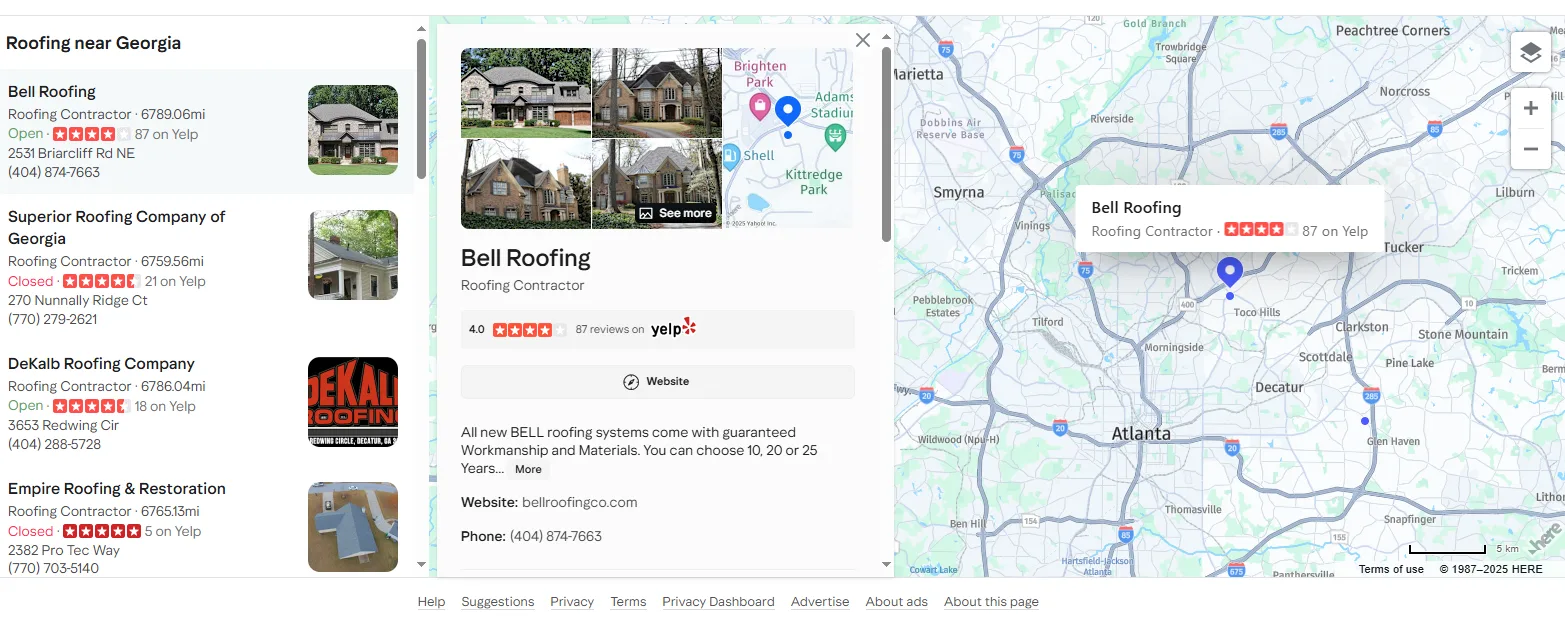Open bellroofingco.com website link
The height and width of the screenshot is (621, 1565).
[x=579, y=502]
